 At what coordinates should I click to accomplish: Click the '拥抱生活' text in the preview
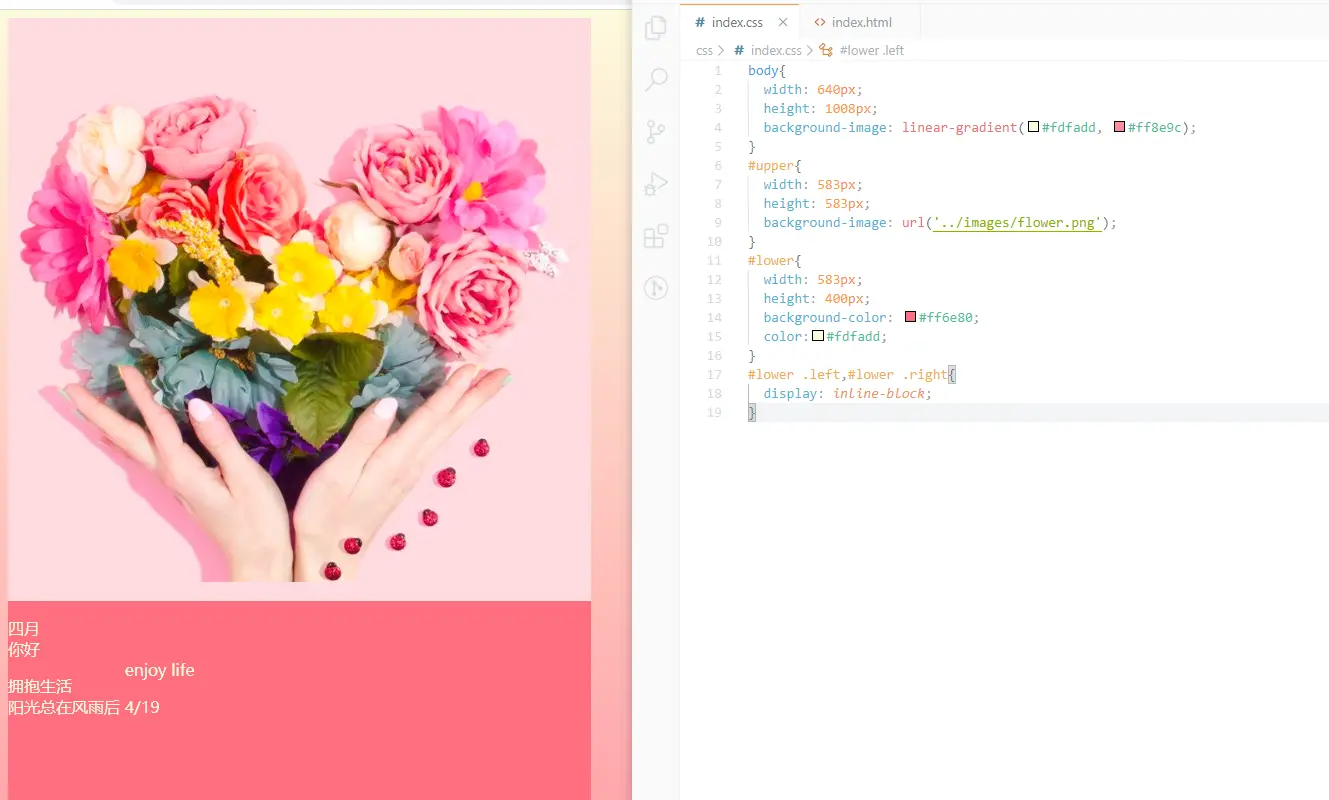pos(40,687)
